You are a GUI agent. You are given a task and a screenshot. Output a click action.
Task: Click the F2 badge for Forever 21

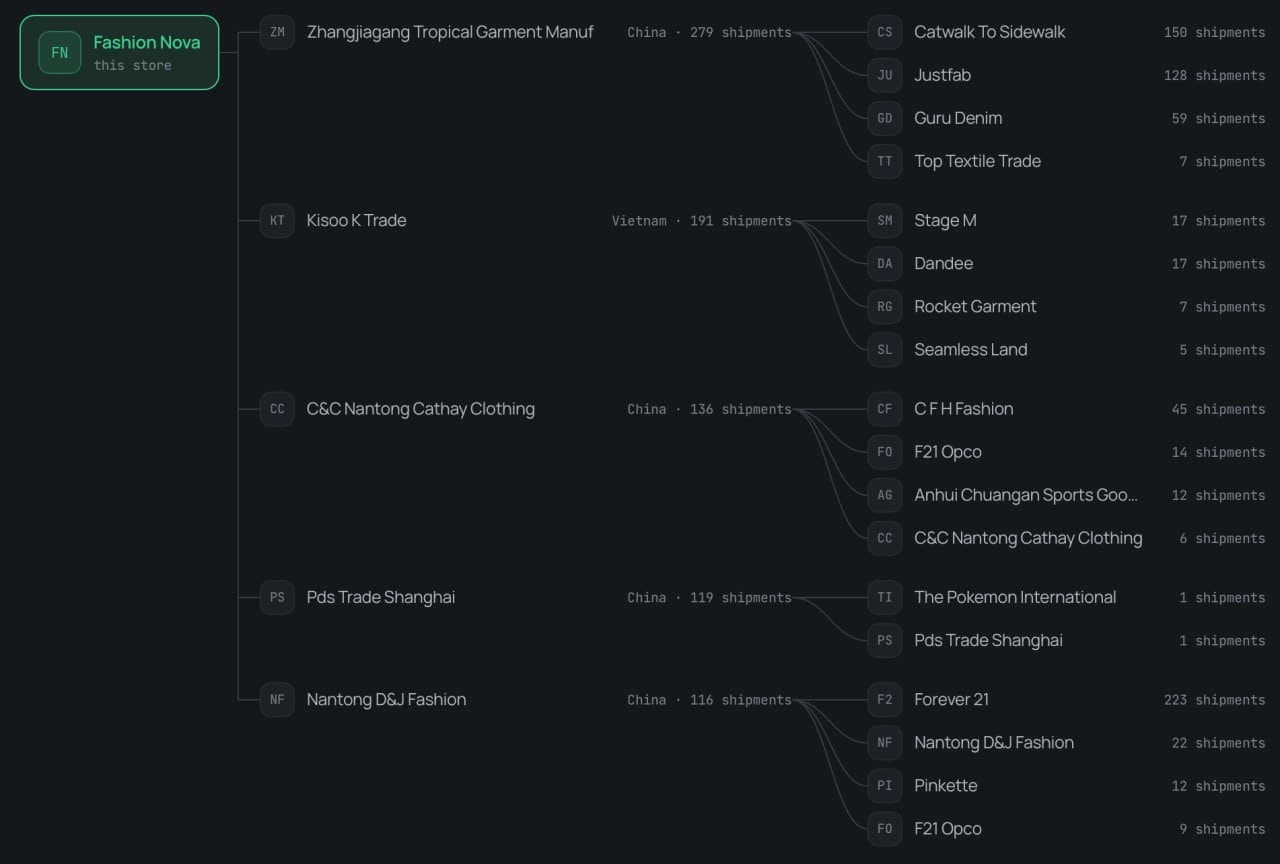(x=885, y=700)
